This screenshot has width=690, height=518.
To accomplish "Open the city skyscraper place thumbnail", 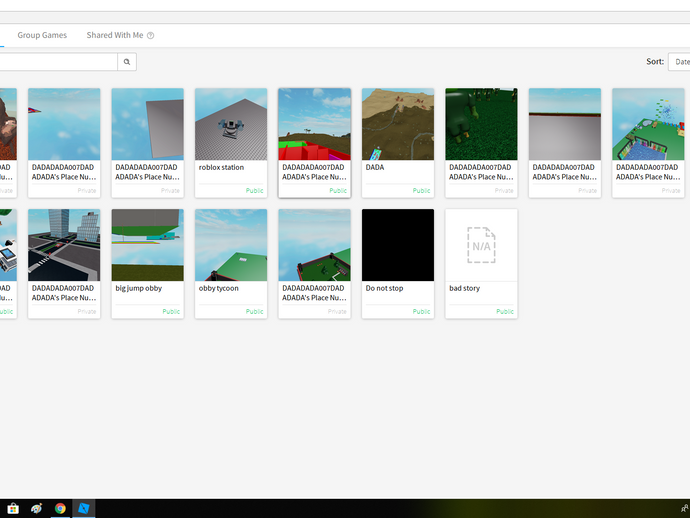I will coord(64,245).
